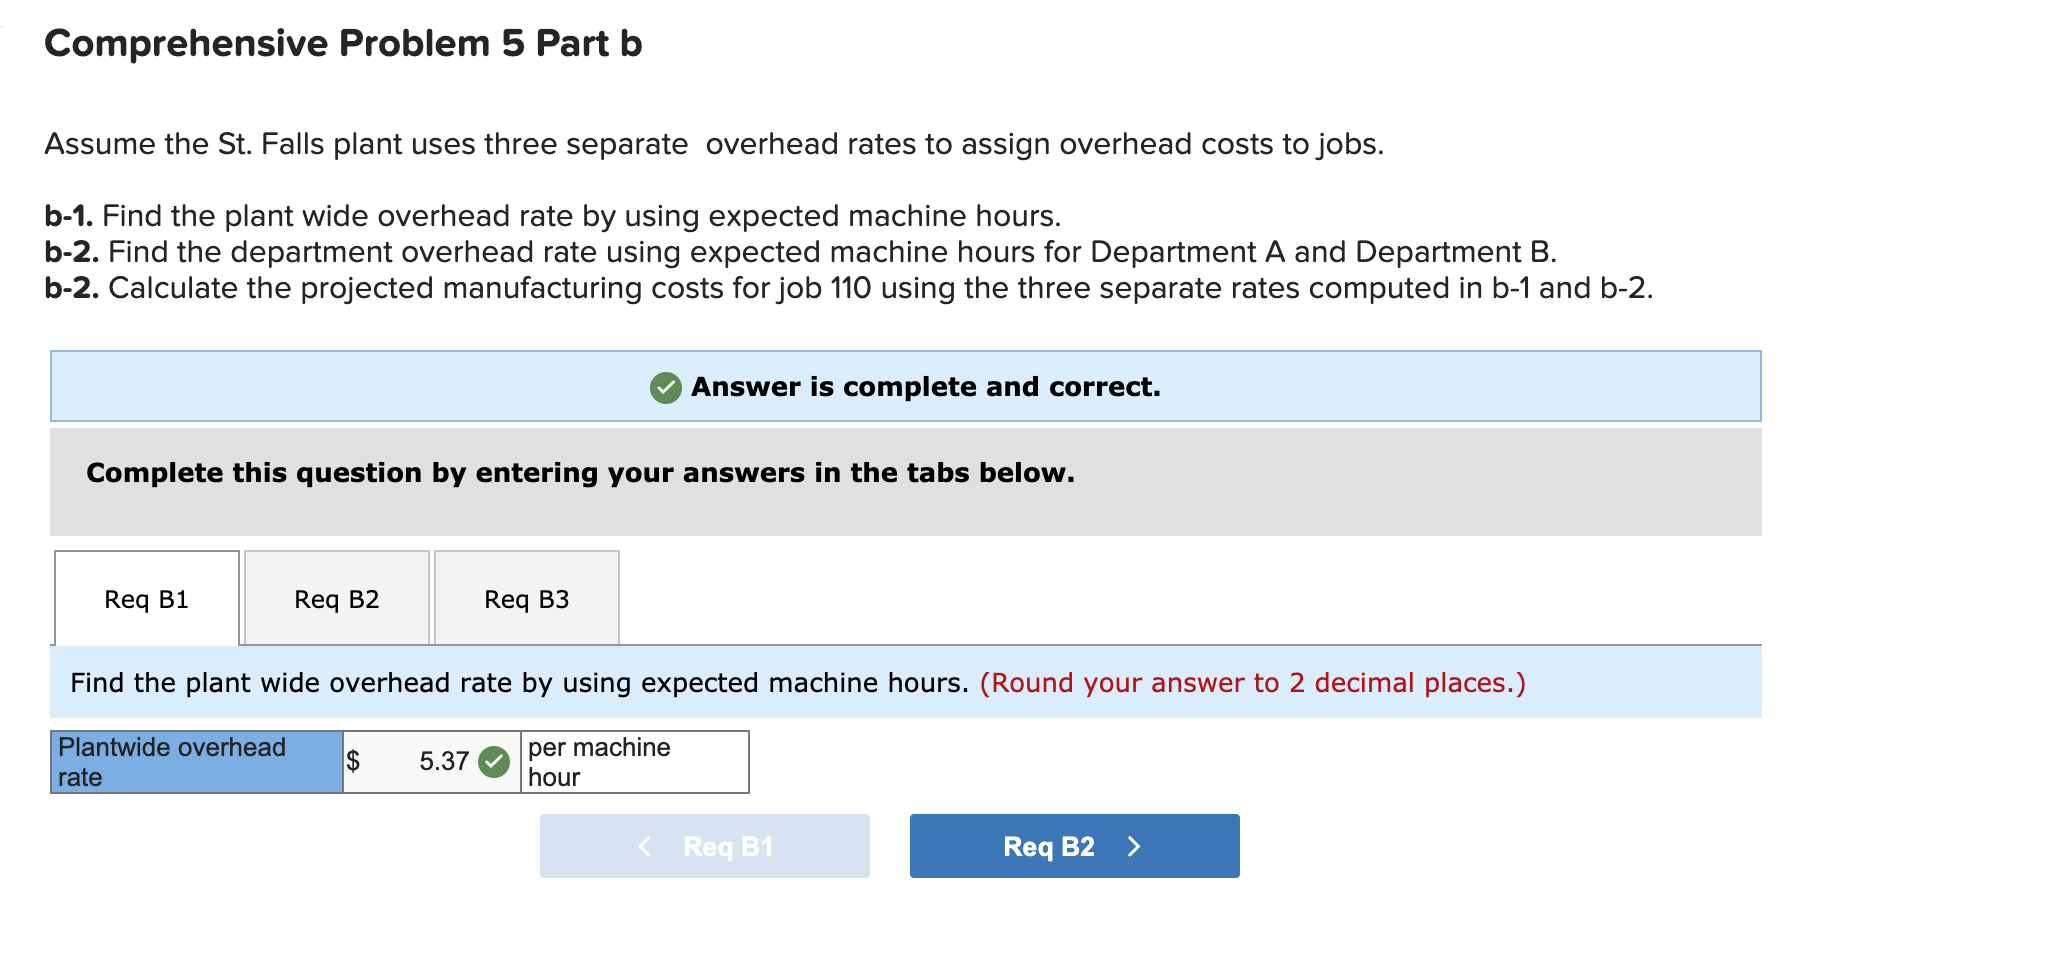Click the Comprehensive Problem 5 Part b heading
This screenshot has height=968, width=2068.
[344, 42]
